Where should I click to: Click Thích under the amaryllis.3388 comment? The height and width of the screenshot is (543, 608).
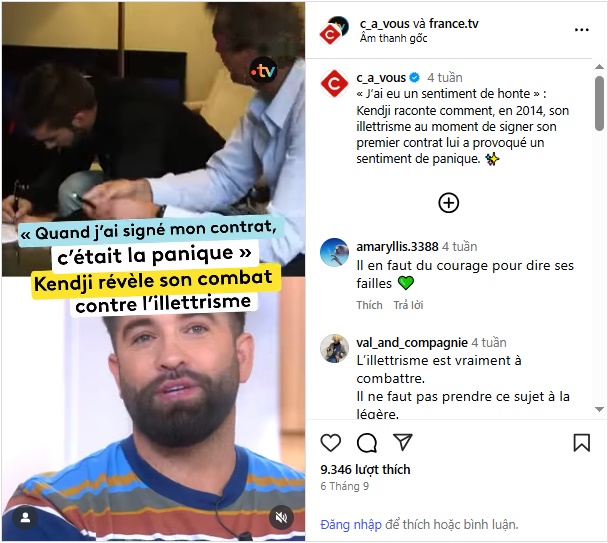(369, 305)
